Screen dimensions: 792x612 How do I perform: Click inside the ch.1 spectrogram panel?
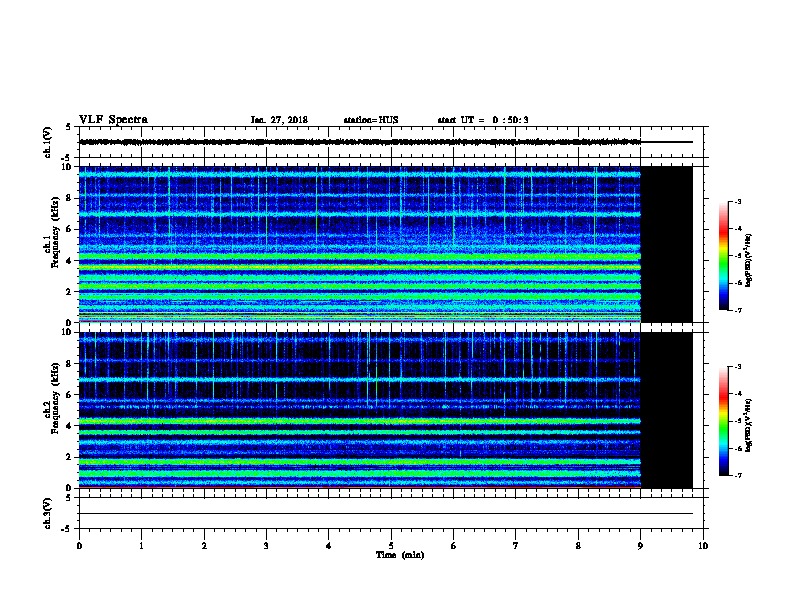(360, 244)
